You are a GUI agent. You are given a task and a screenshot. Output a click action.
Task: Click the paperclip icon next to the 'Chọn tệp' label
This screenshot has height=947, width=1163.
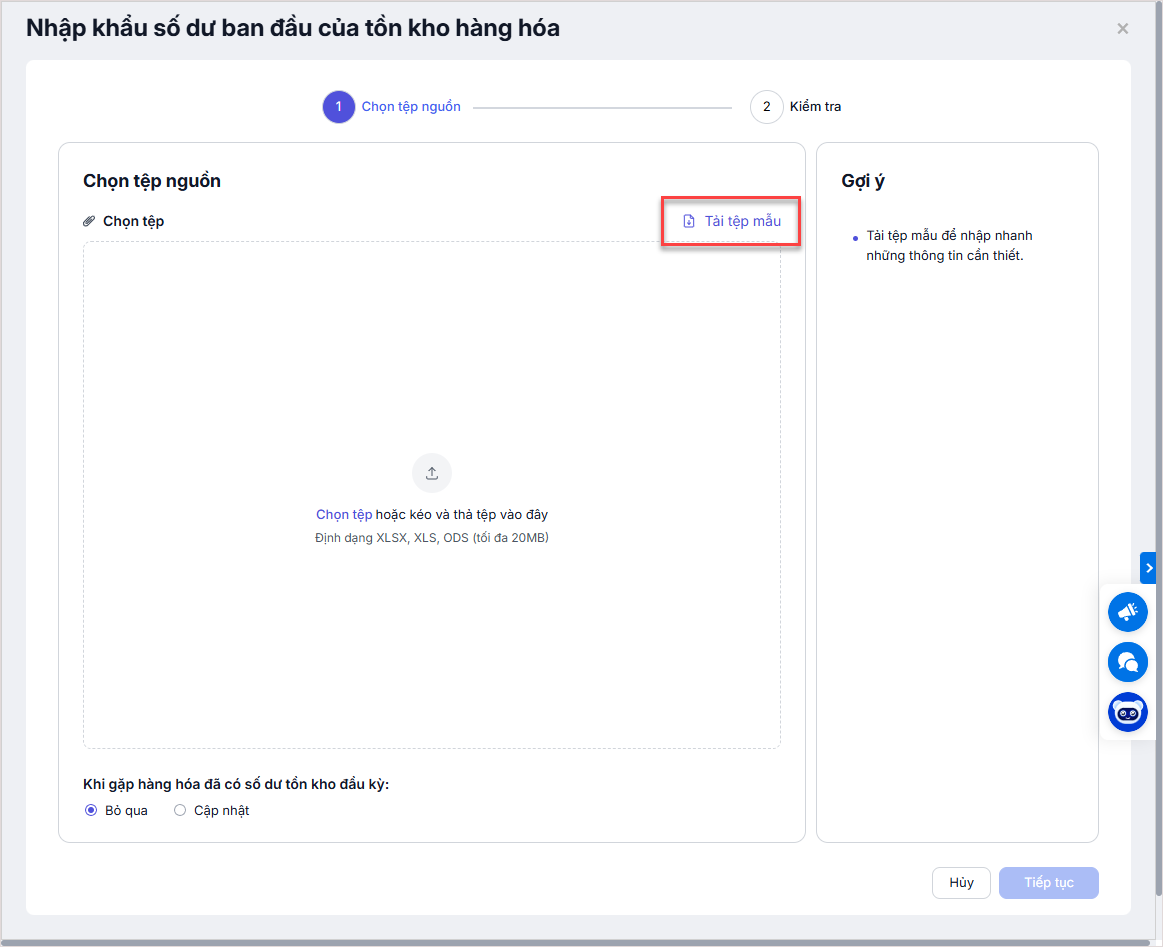pyautogui.click(x=89, y=221)
